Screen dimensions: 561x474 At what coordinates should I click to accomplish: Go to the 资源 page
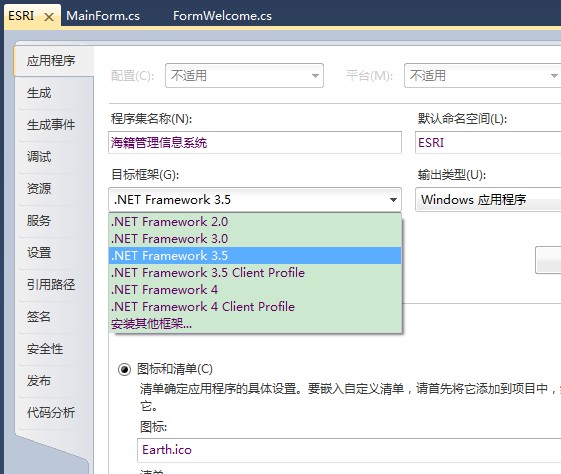(x=54, y=189)
